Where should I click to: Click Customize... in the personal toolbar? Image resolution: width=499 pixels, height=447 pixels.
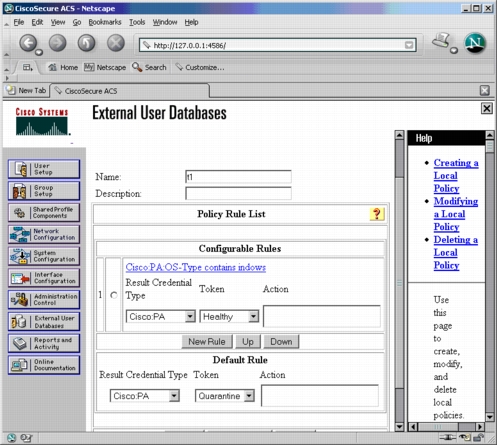coord(200,68)
